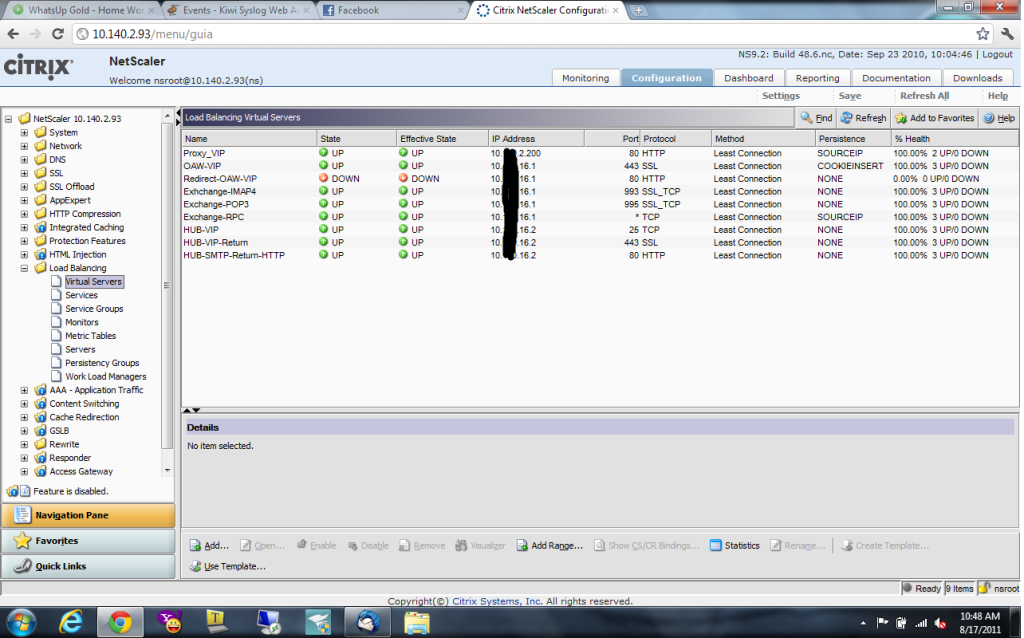
Task: Click the Find magnifier icon
Action: click(807, 118)
